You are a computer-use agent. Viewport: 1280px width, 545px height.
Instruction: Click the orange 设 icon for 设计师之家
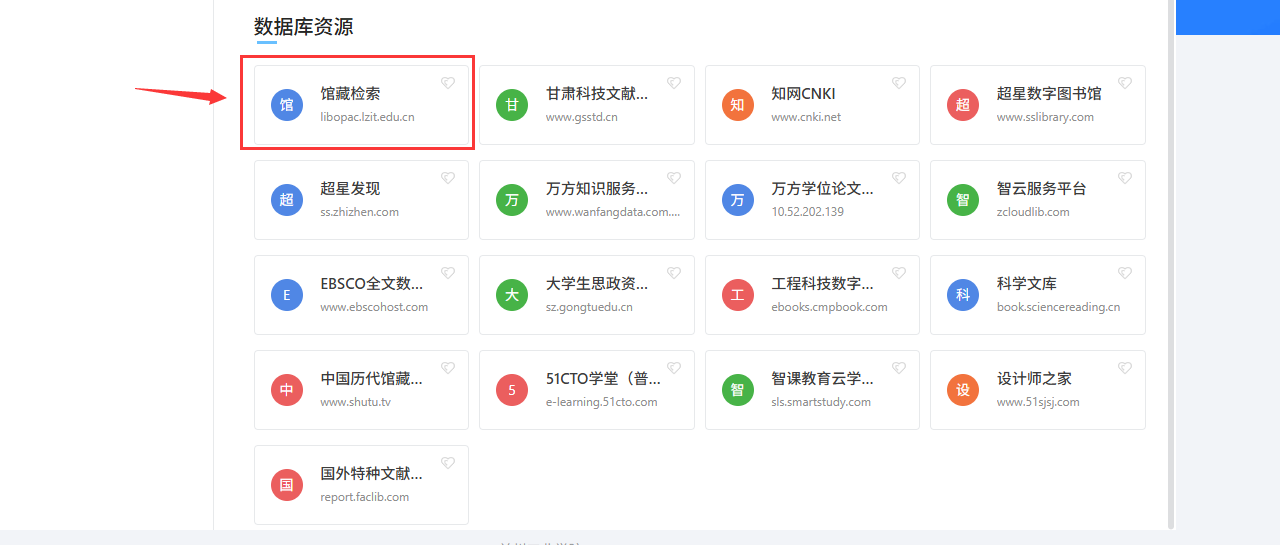point(963,390)
